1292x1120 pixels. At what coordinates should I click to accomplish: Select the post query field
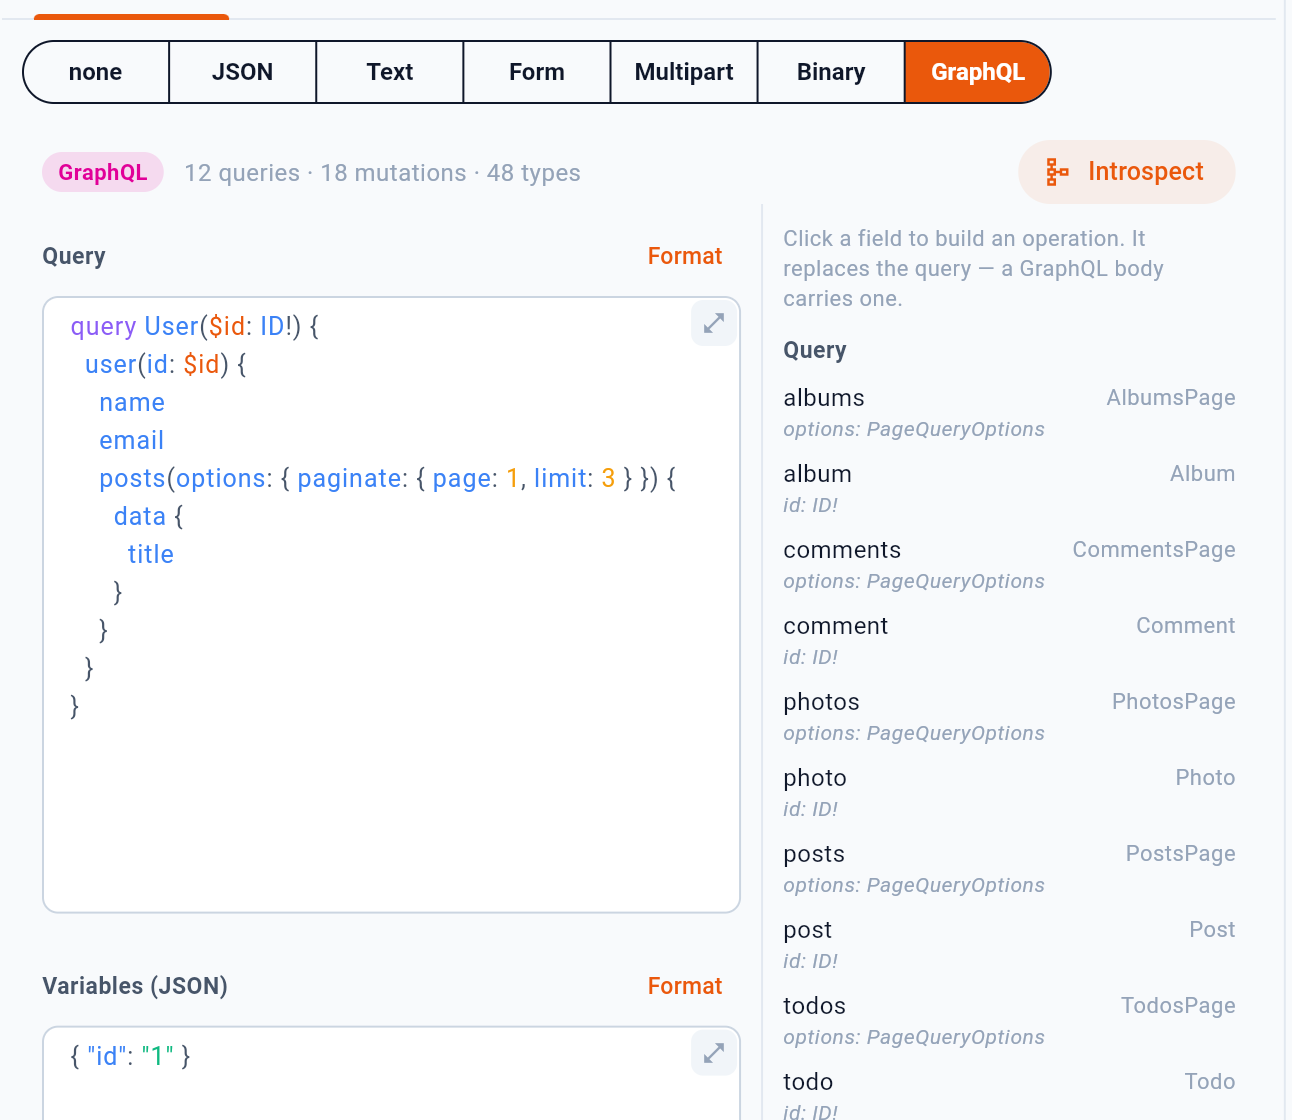click(1009, 944)
